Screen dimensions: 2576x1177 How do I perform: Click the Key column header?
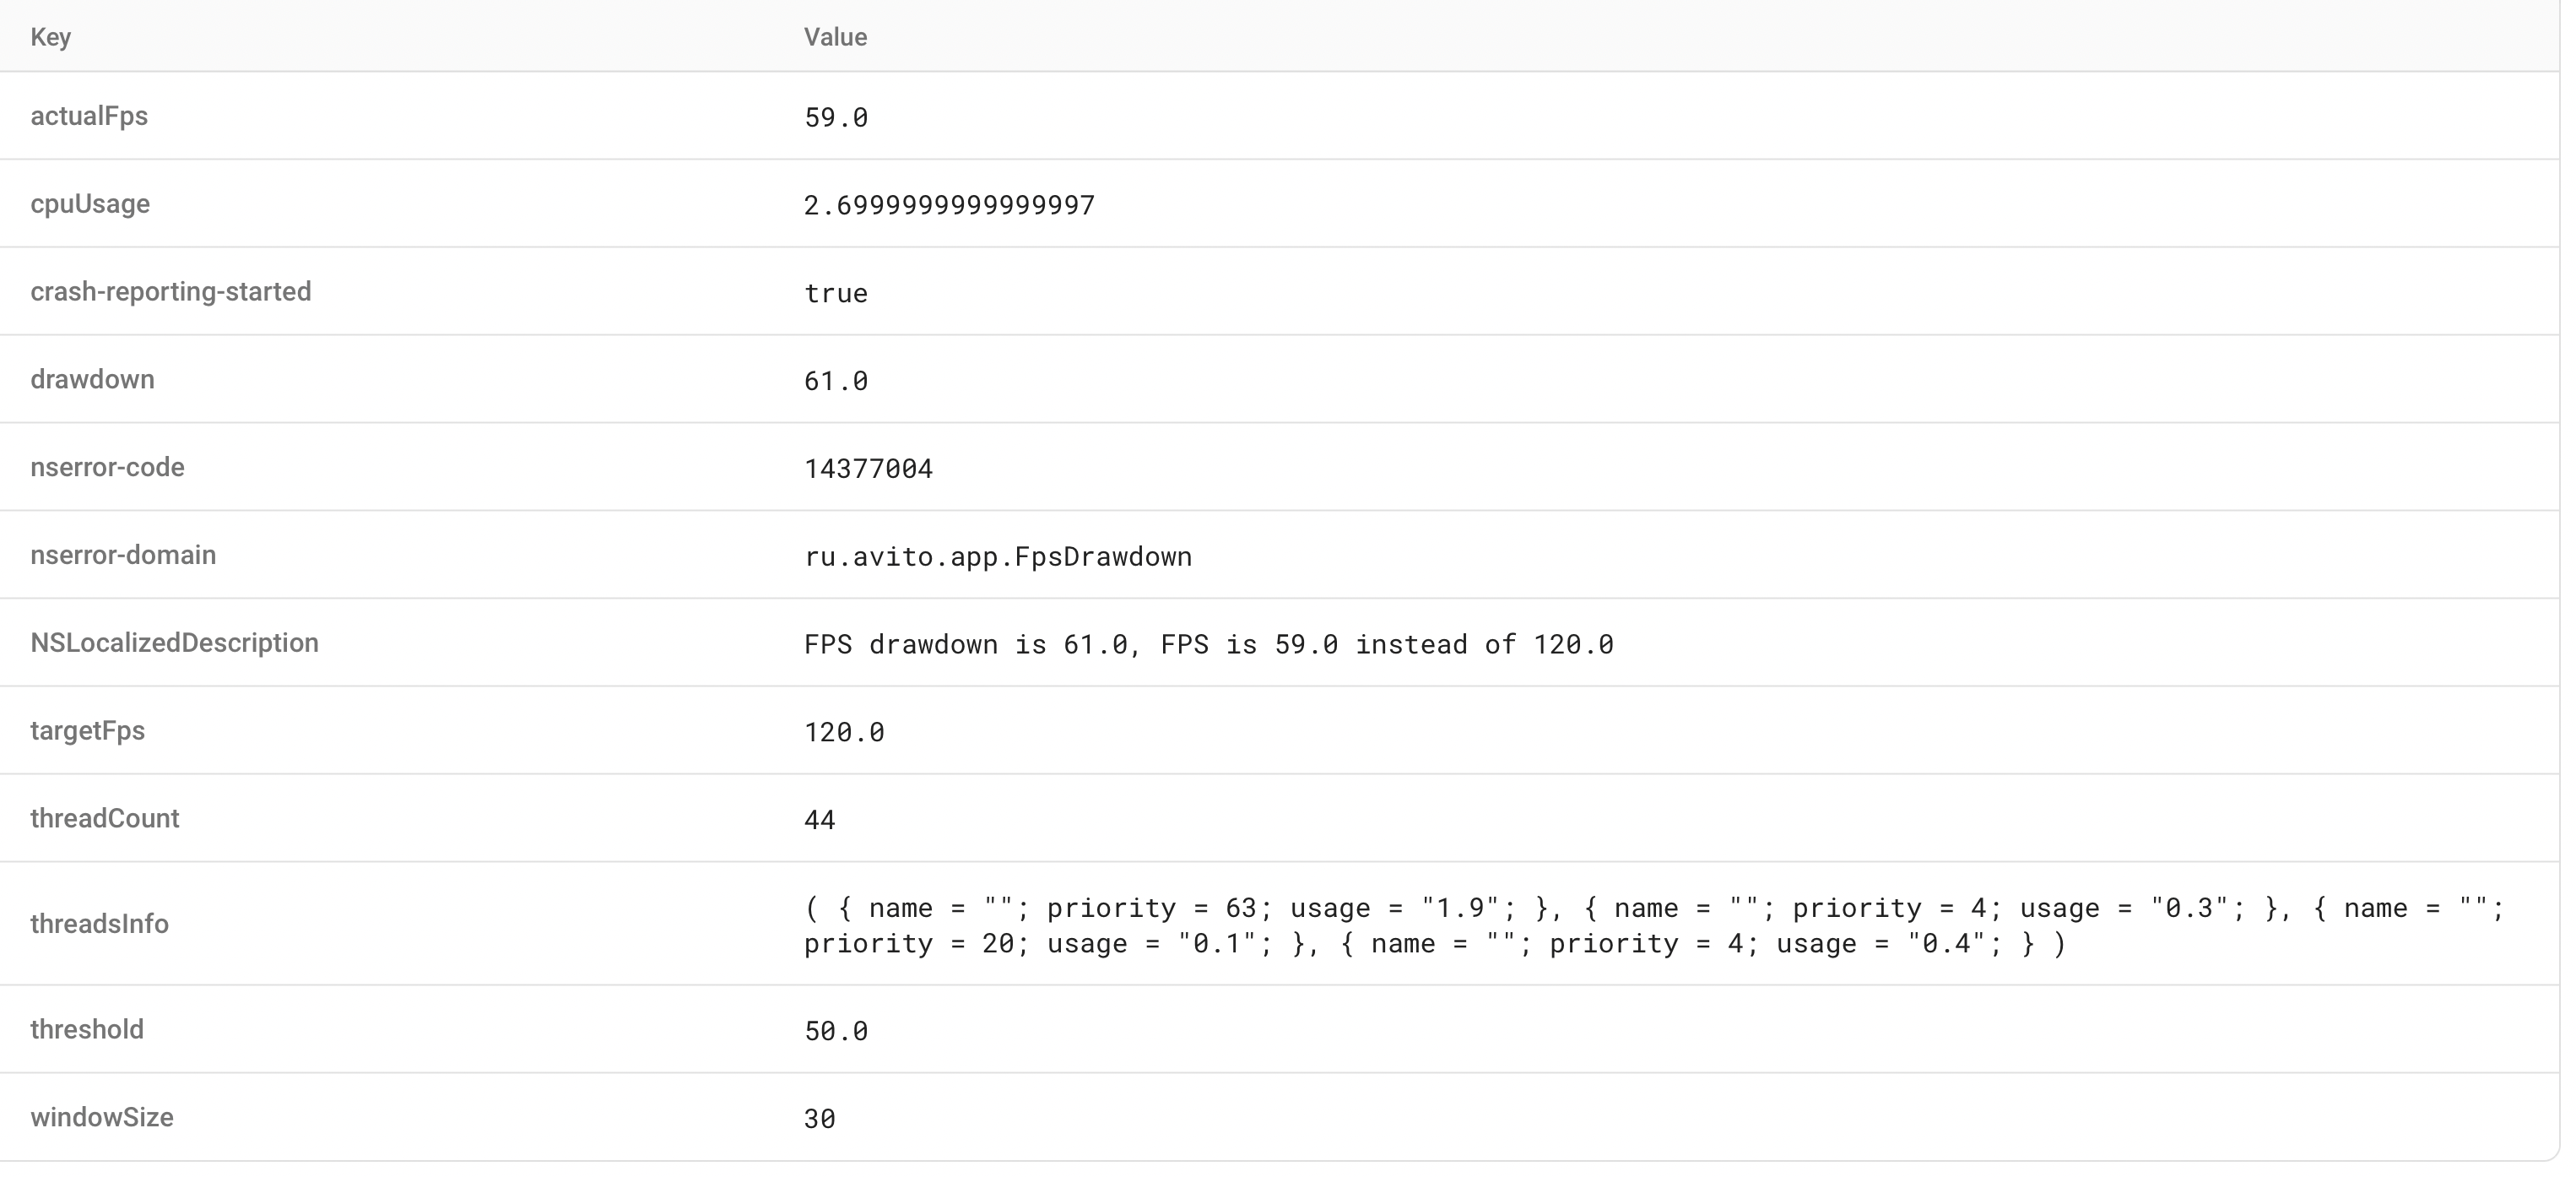coord(50,37)
